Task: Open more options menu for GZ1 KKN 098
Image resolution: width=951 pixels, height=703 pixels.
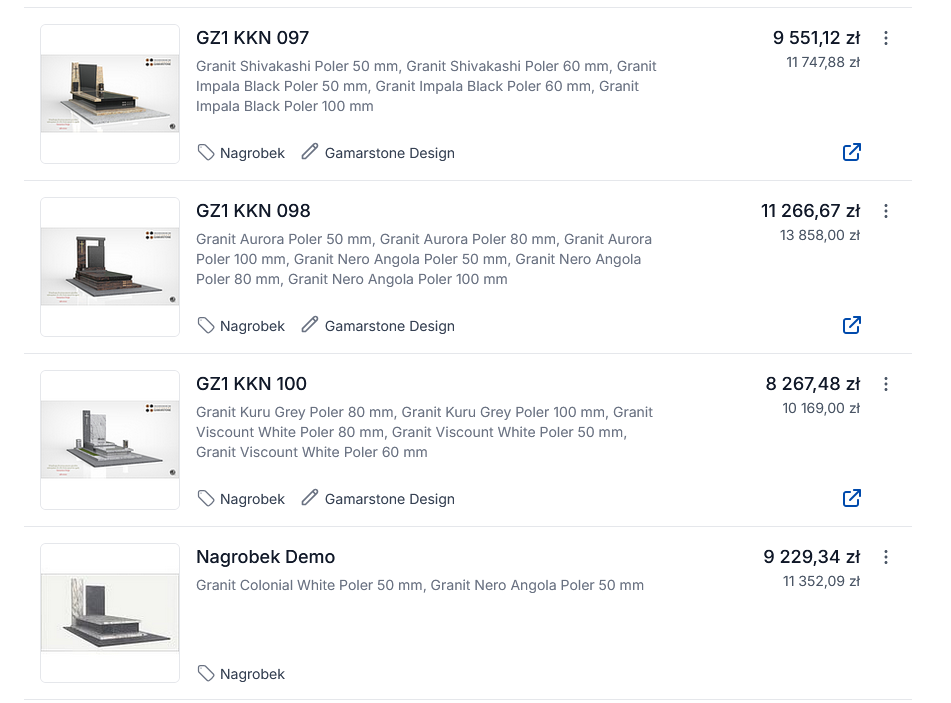Action: point(886,211)
